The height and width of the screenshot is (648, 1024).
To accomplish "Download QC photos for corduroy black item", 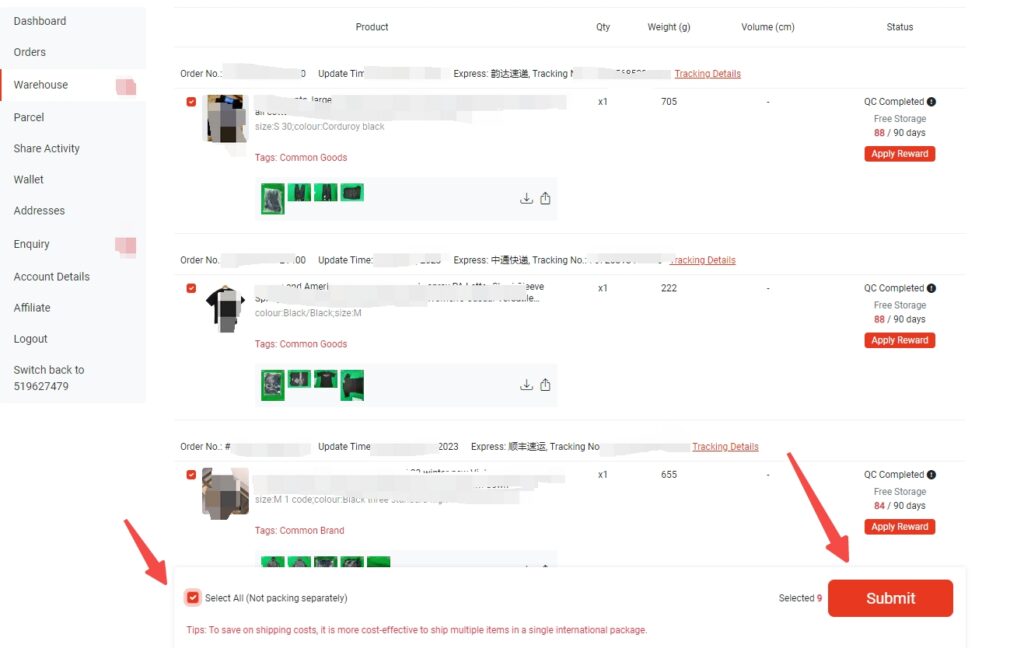I will pyautogui.click(x=526, y=198).
